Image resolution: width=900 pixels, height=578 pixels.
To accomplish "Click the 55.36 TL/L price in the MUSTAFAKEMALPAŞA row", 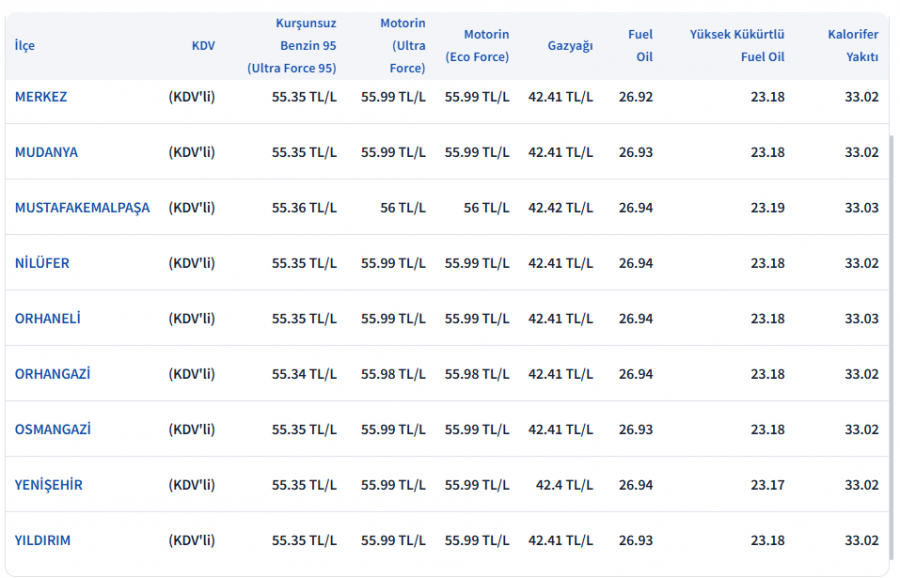I will [304, 208].
